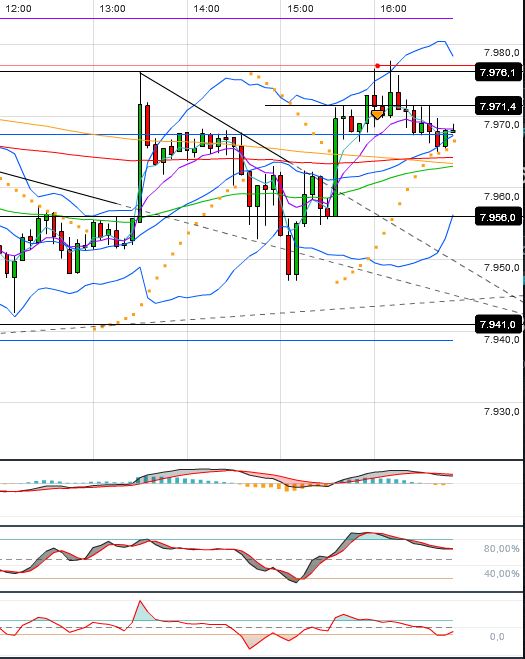Click the 13:00 time axis label

(x=112, y=8)
